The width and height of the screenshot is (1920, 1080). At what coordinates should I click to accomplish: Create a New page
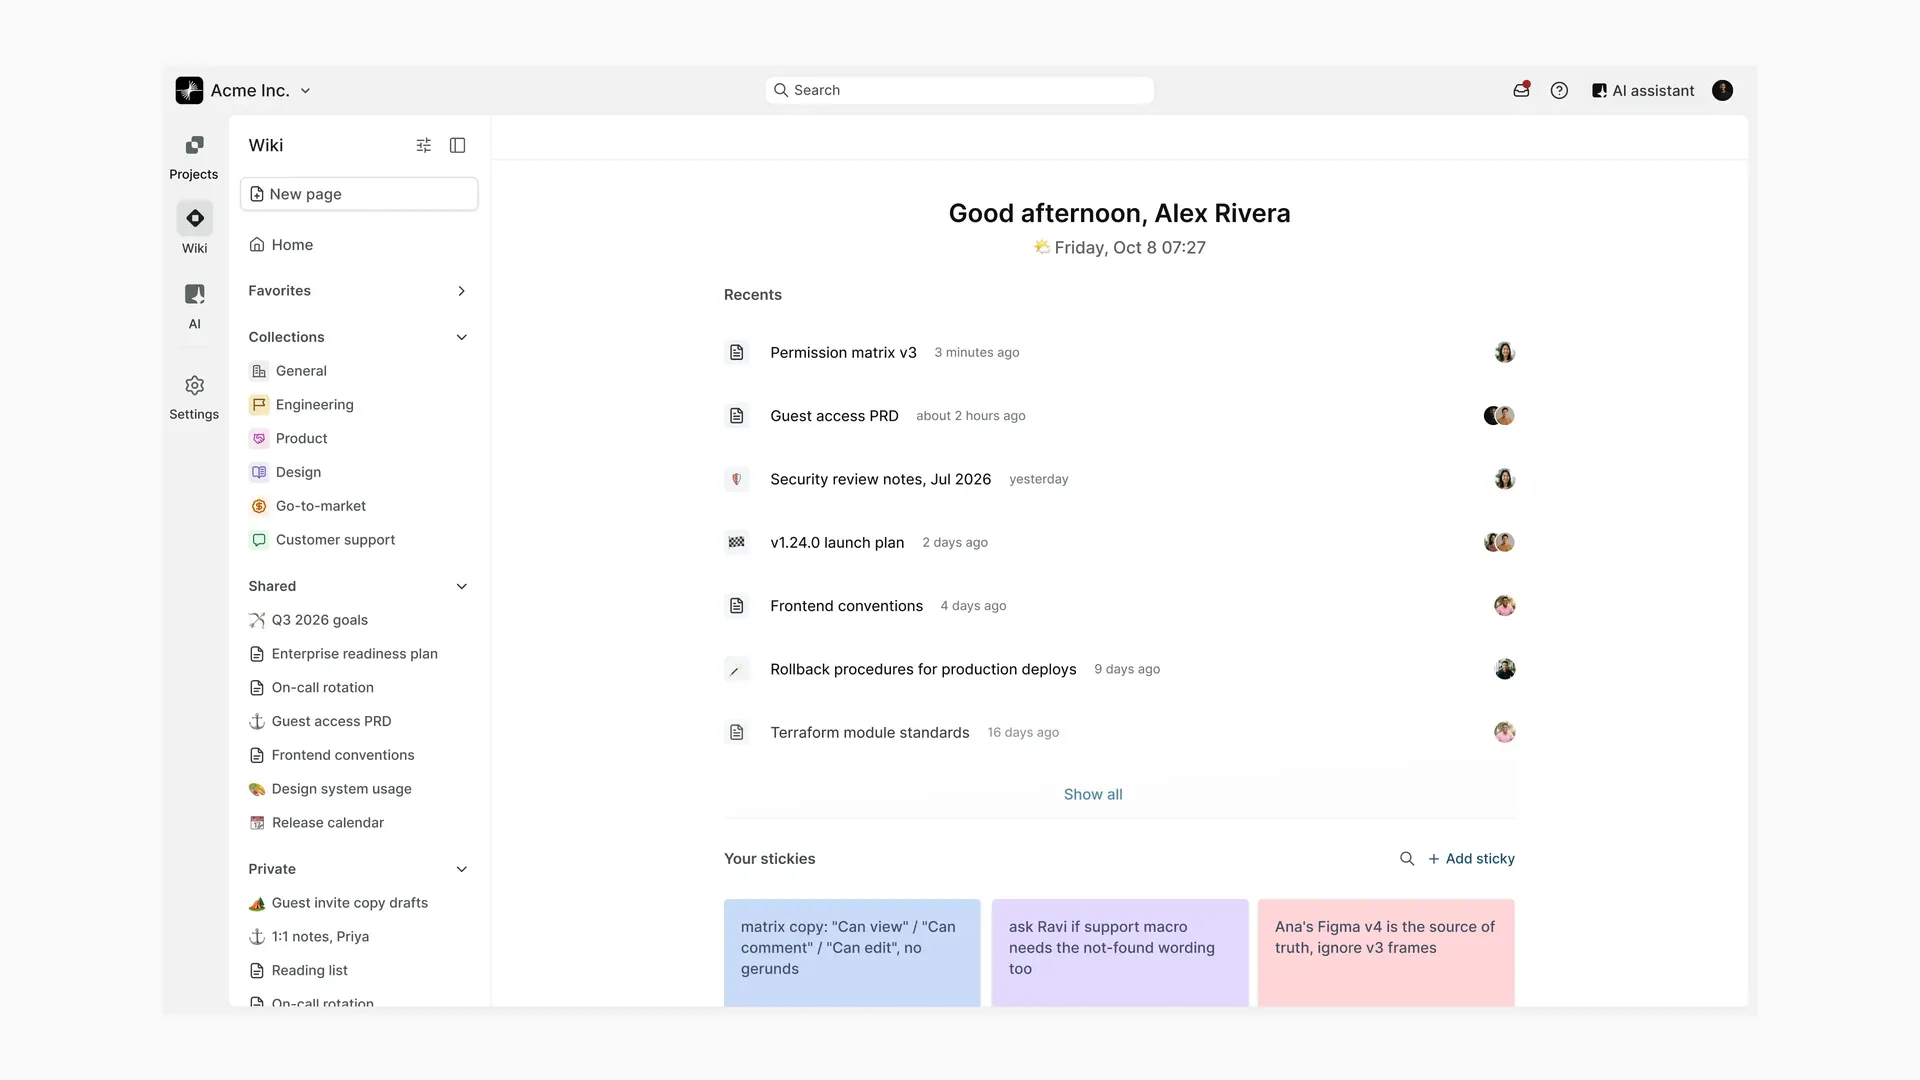[359, 194]
